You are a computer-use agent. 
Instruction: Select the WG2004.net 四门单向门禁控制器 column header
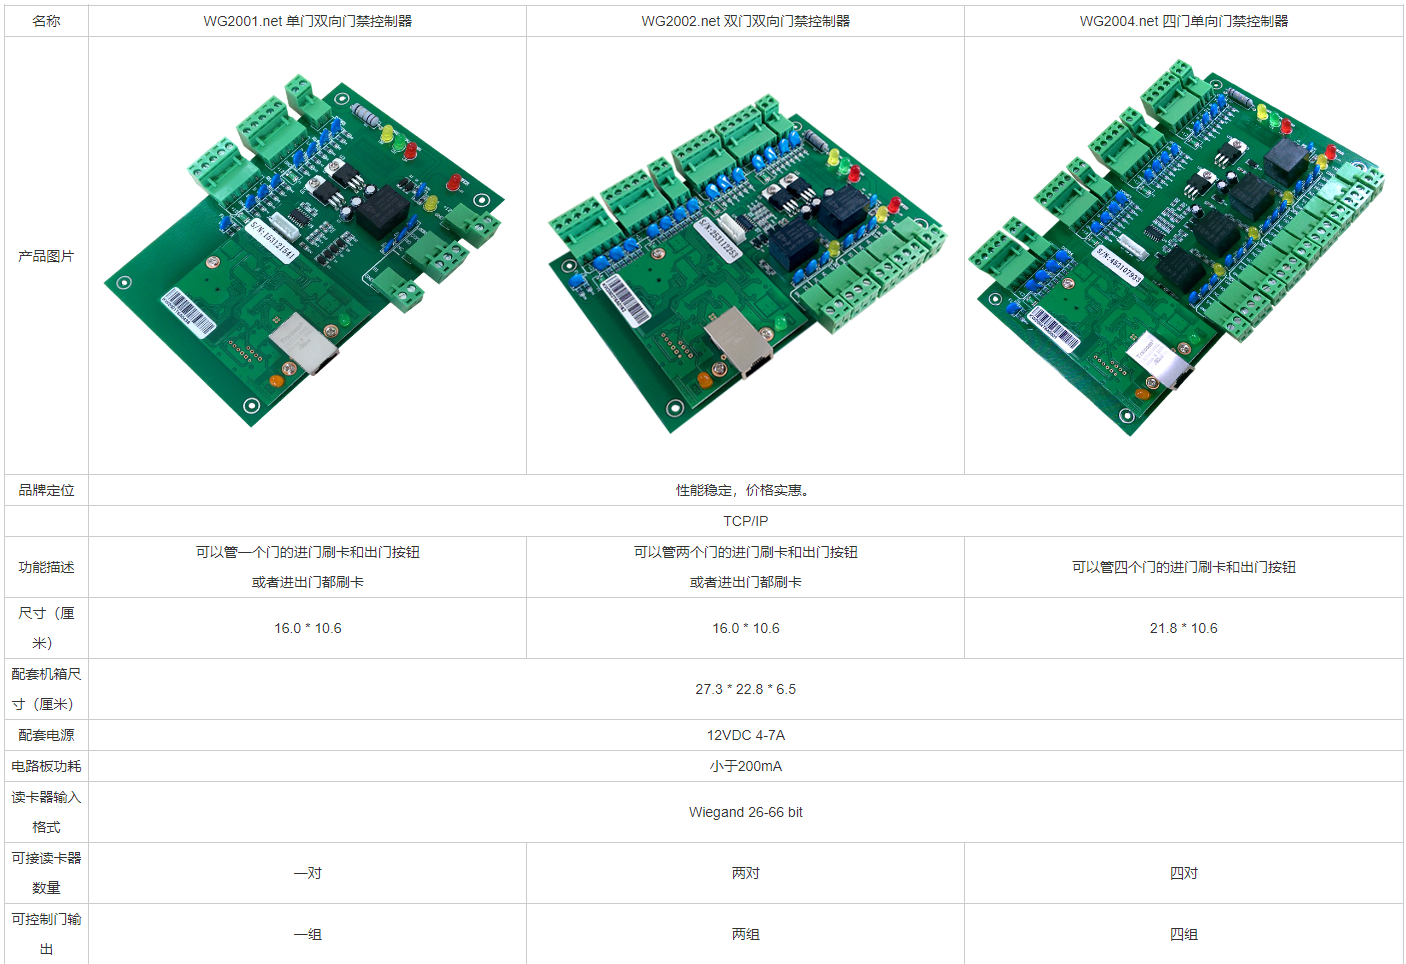click(1183, 21)
